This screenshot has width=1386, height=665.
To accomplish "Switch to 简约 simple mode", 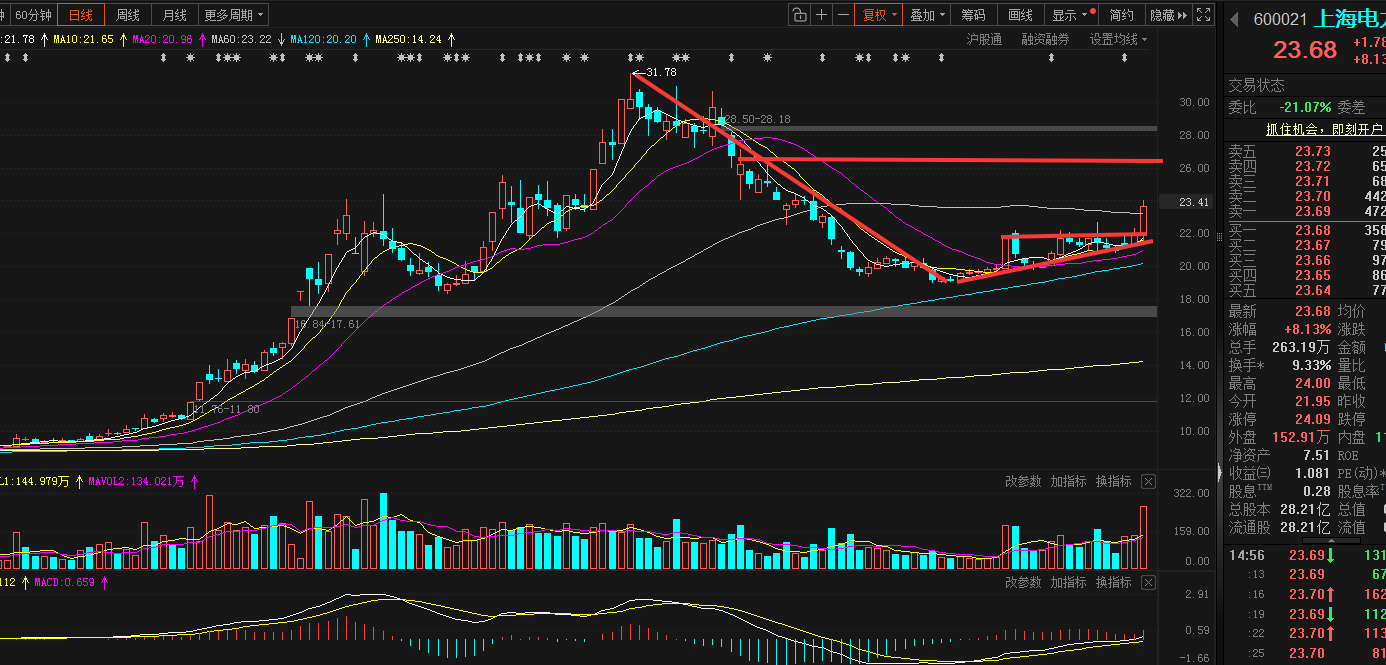I will point(1122,15).
